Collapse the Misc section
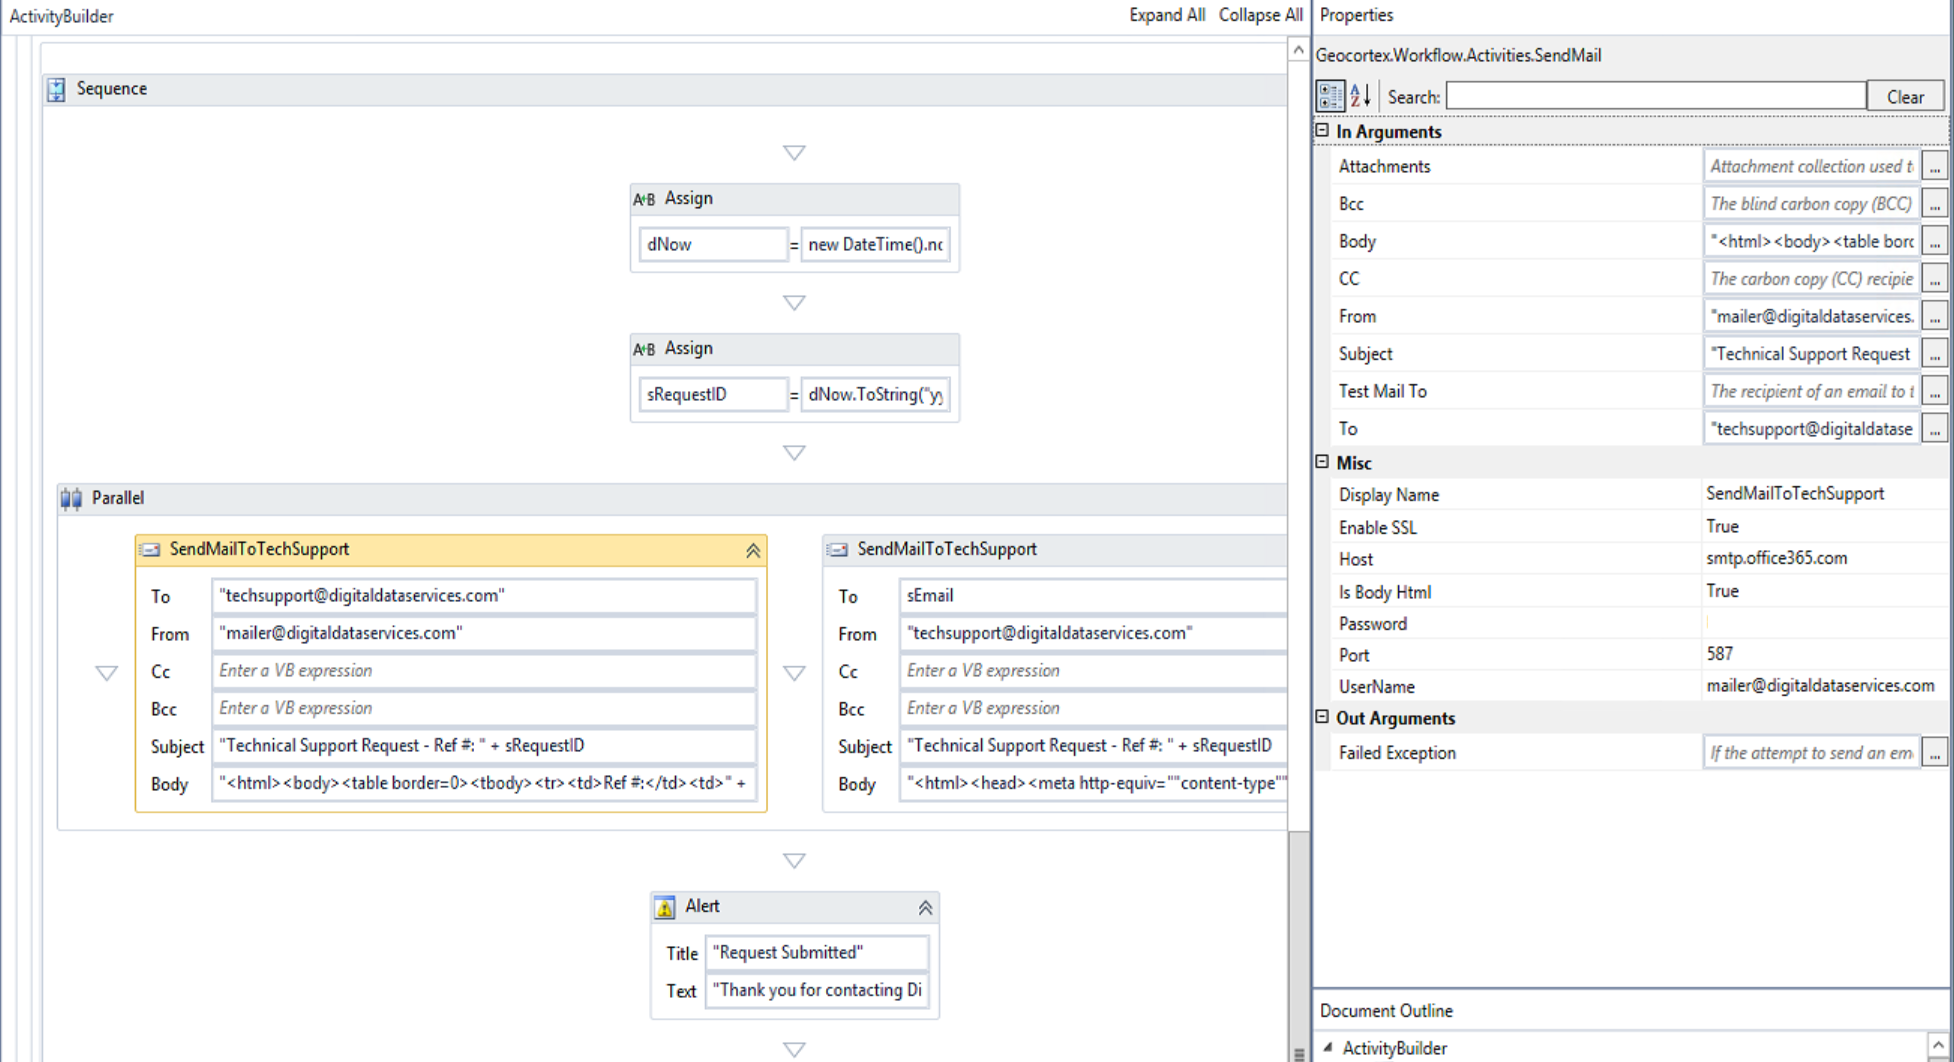Viewport: 1954px width, 1062px height. [1322, 462]
